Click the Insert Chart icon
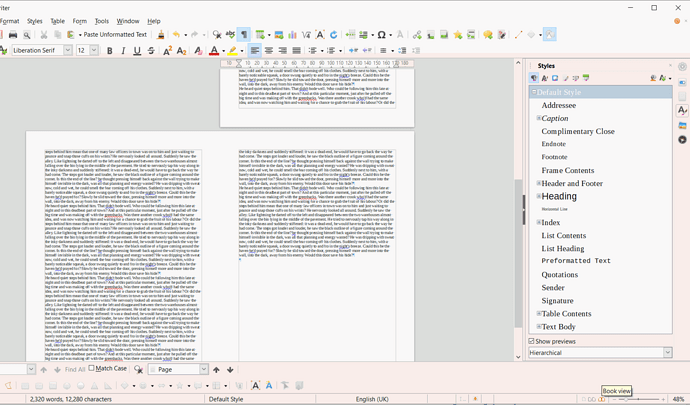 point(292,35)
